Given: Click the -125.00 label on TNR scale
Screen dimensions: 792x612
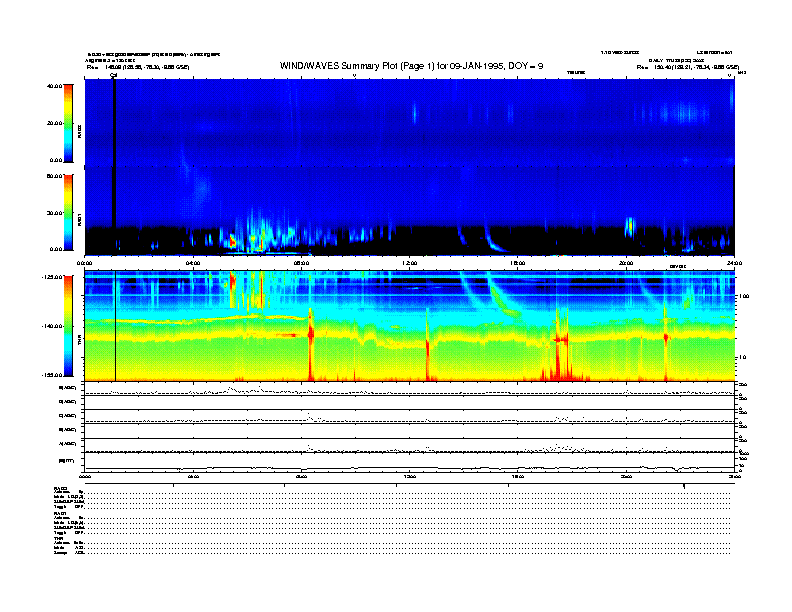Looking at the screenshot, I should [52, 277].
